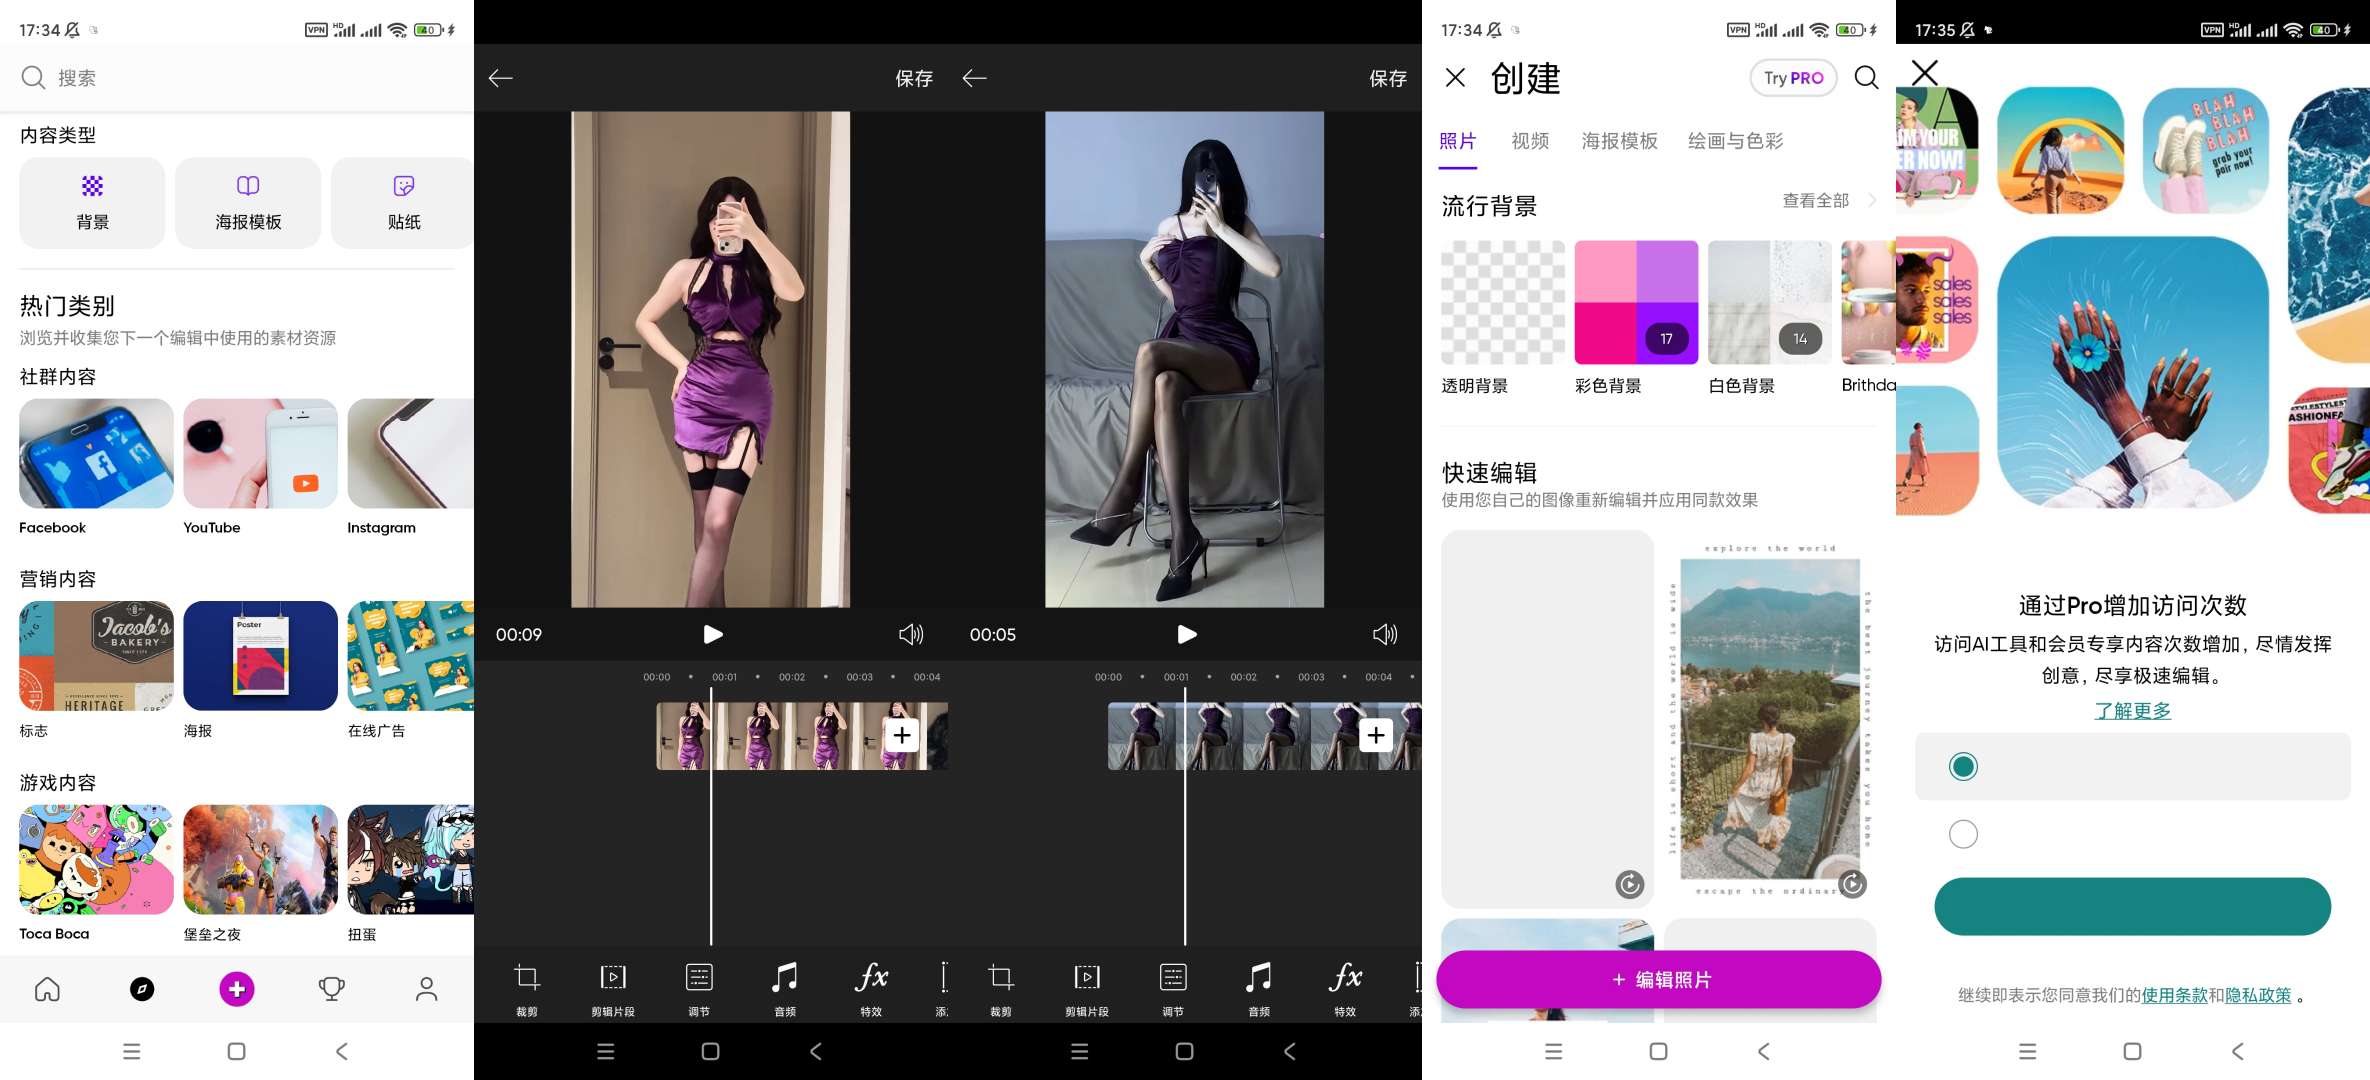2370x1080 pixels.
Task: Play the video in the 00:09 editor
Action: tap(712, 634)
